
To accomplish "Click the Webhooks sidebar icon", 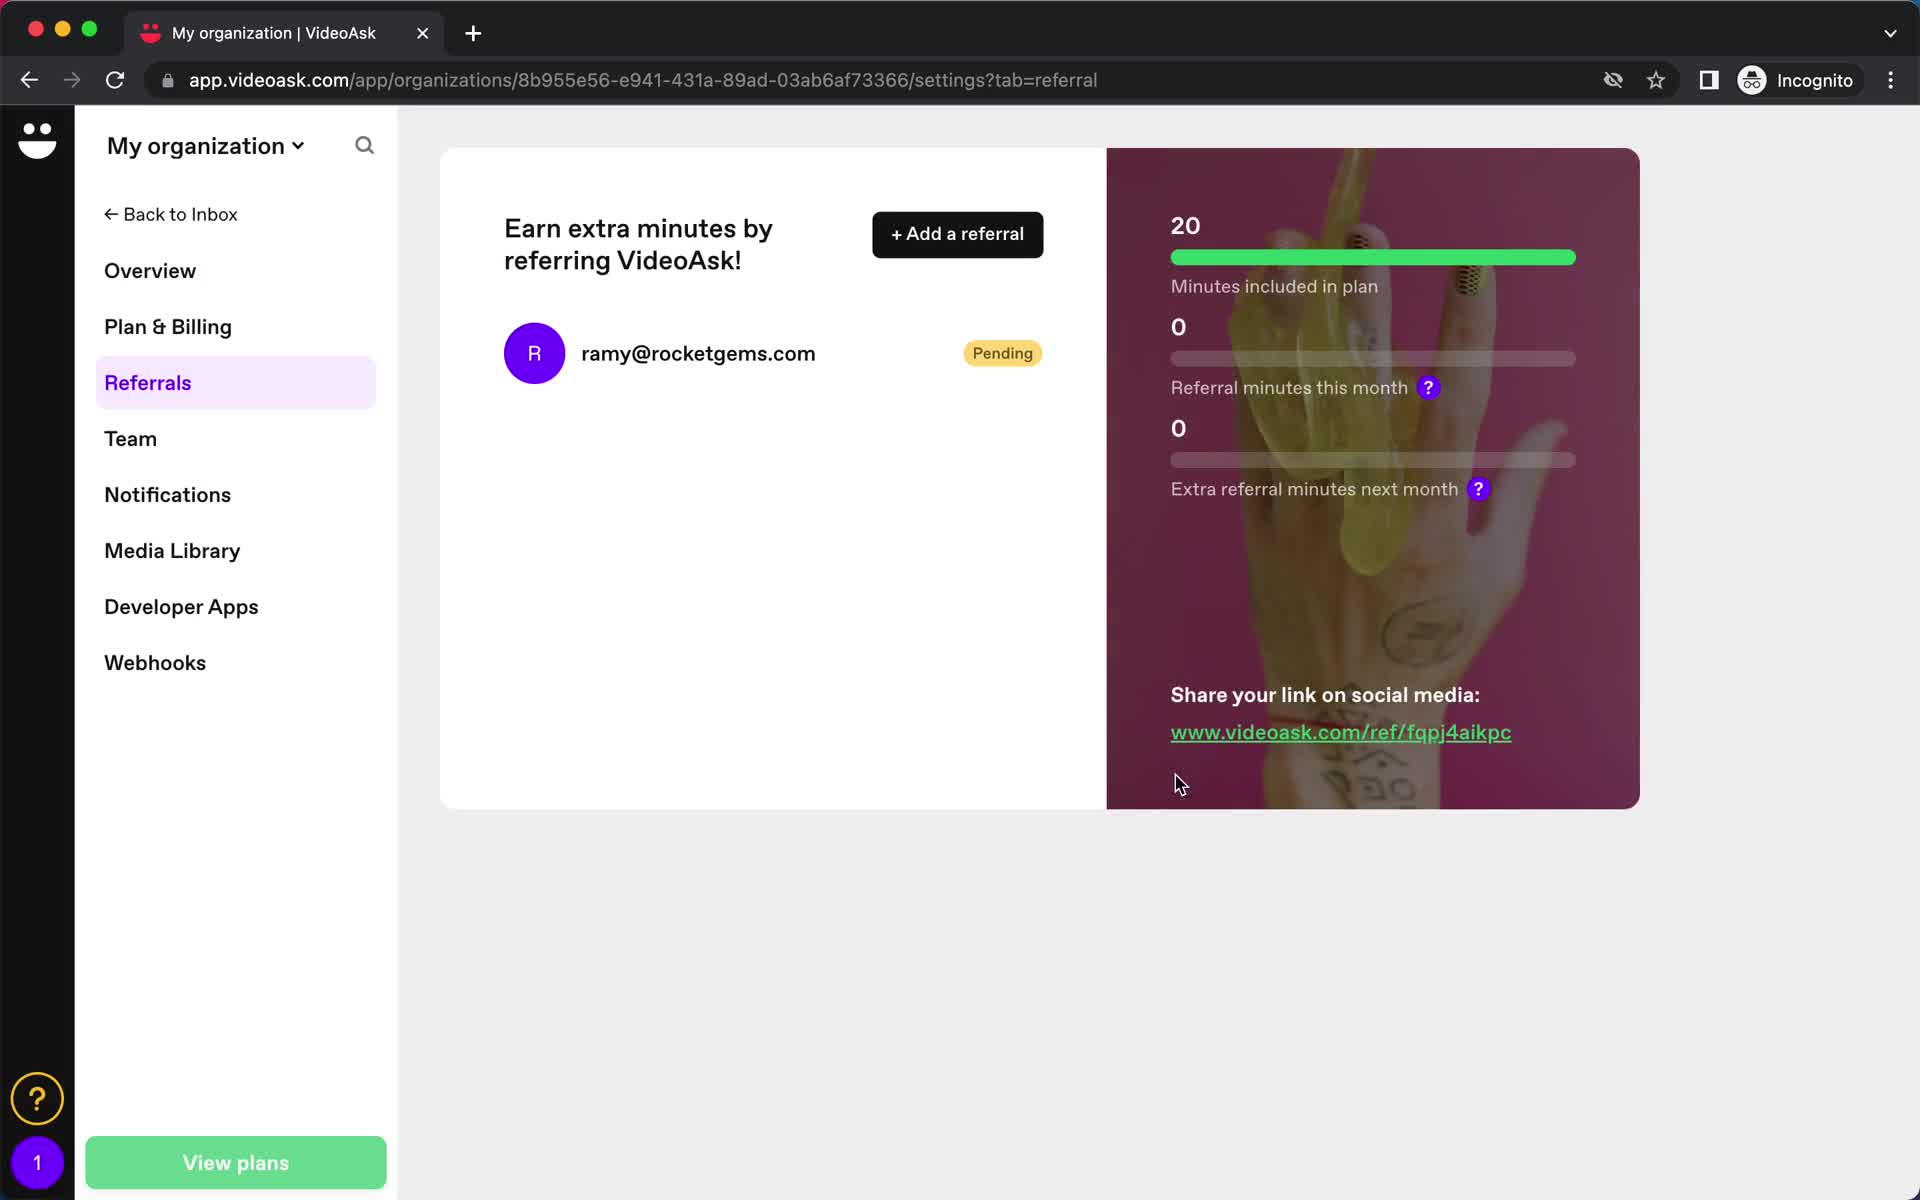I will 155,662.
